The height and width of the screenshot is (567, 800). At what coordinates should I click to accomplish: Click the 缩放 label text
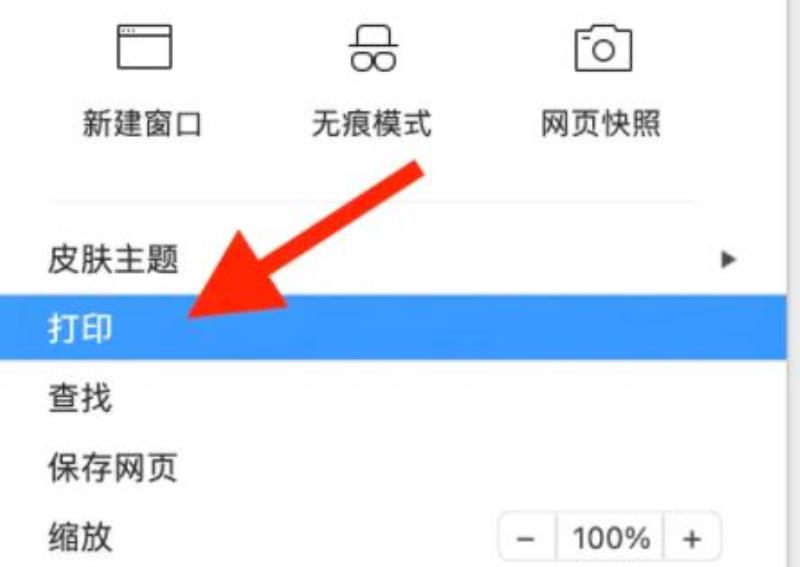click(x=80, y=537)
